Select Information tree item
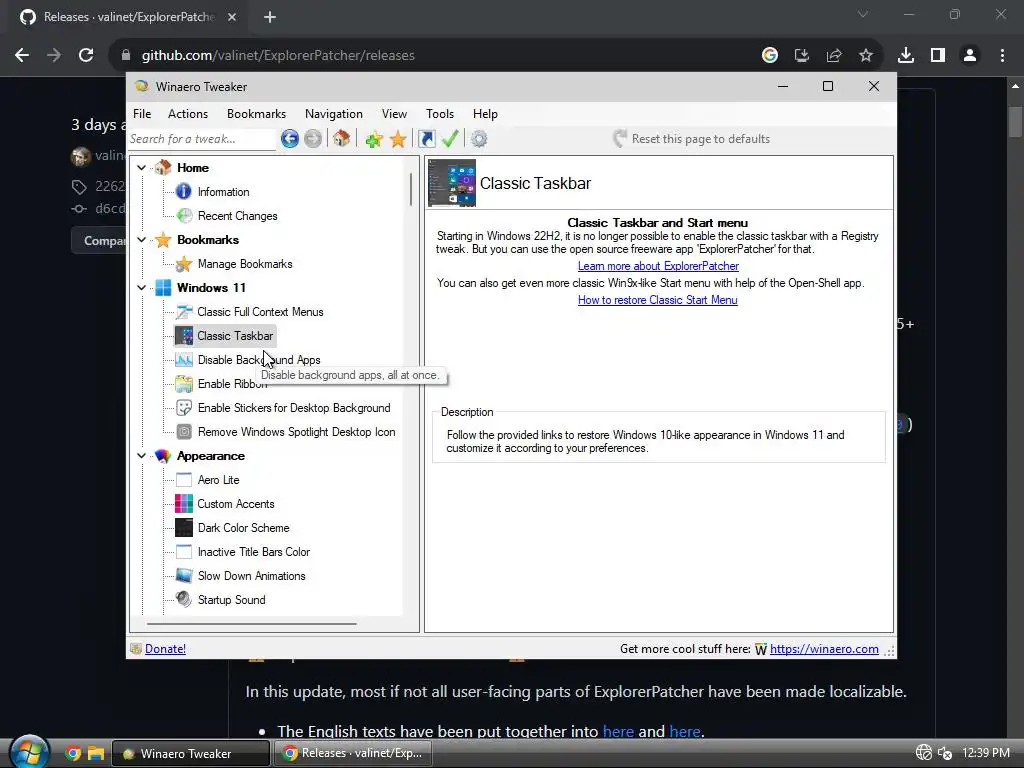 [223, 192]
